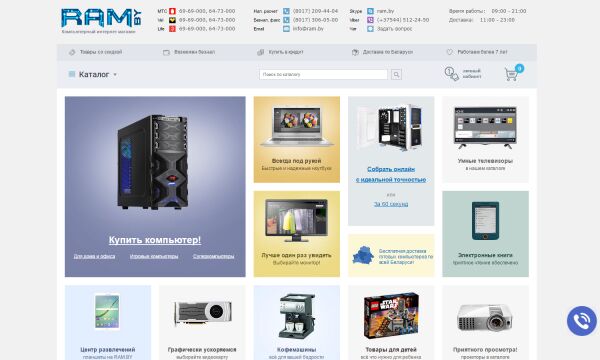Click the cart item count badge

click(x=519, y=68)
